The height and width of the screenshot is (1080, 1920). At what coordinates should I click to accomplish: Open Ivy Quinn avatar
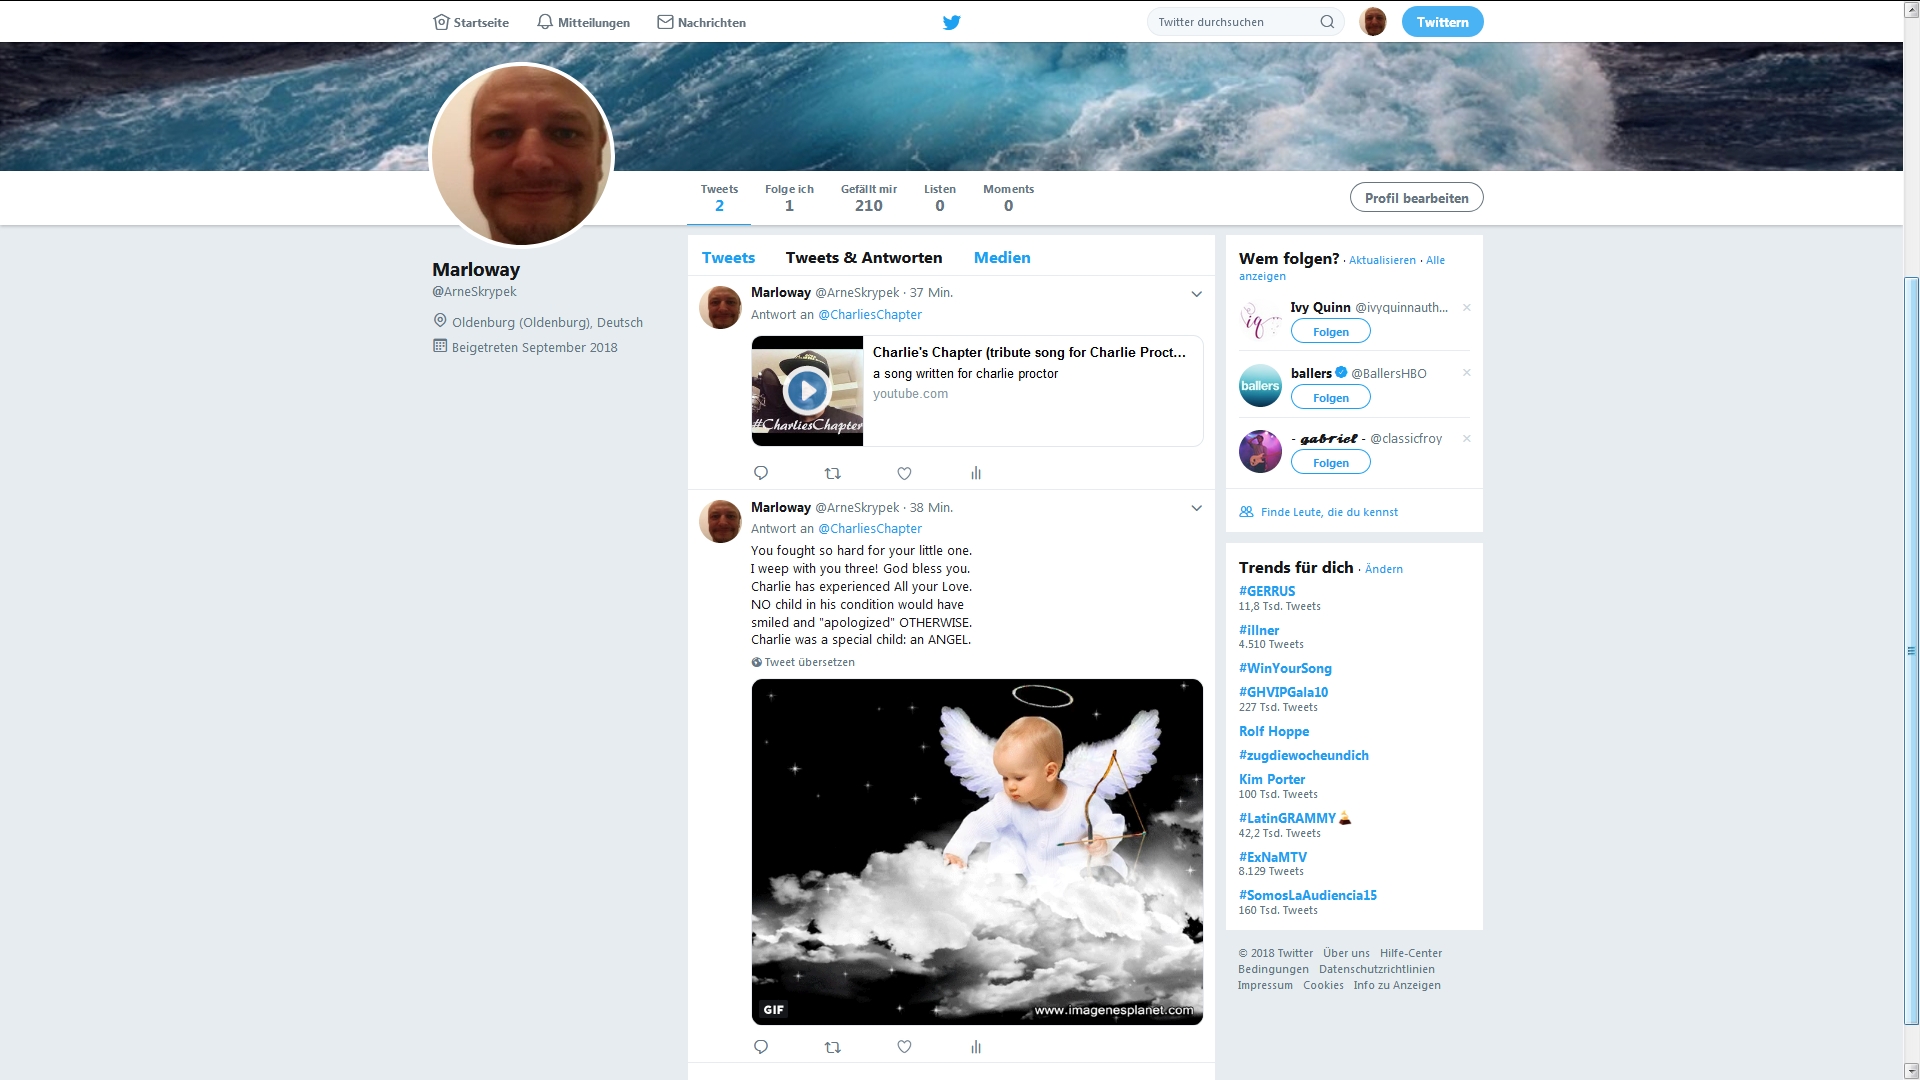point(1260,320)
